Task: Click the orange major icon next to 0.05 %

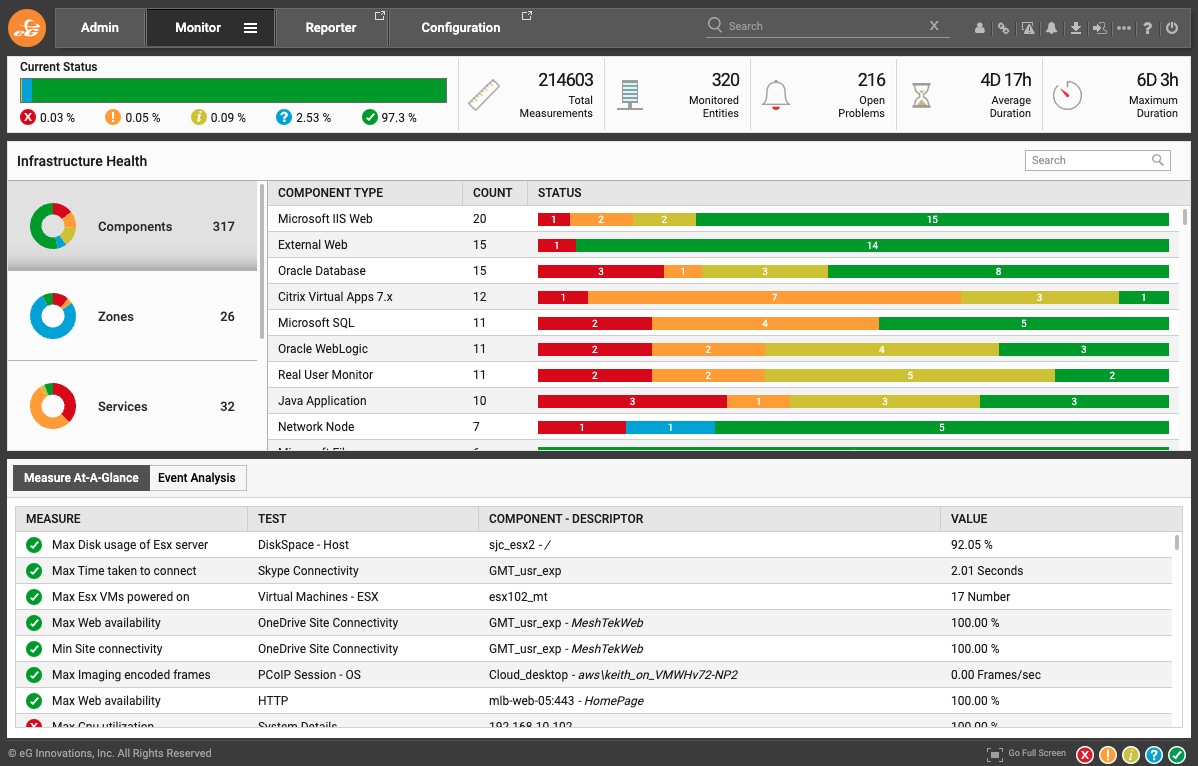Action: (113, 117)
